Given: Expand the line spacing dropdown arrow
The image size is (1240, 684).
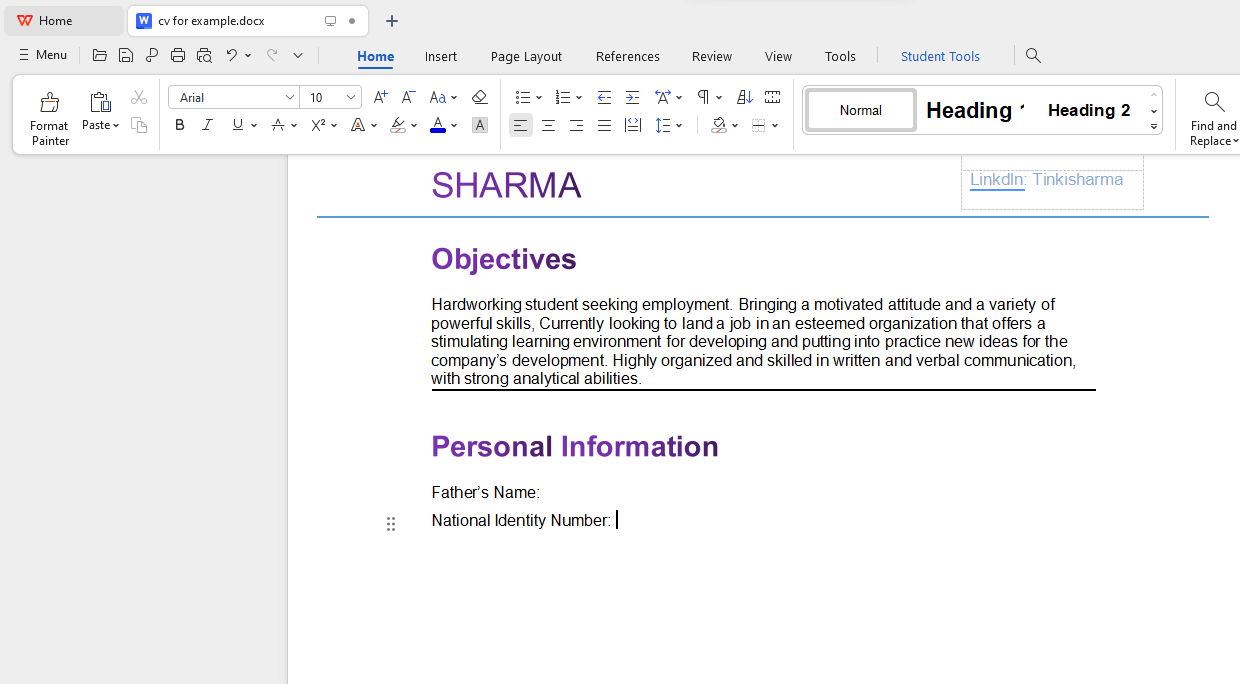Looking at the screenshot, I should coord(680,125).
